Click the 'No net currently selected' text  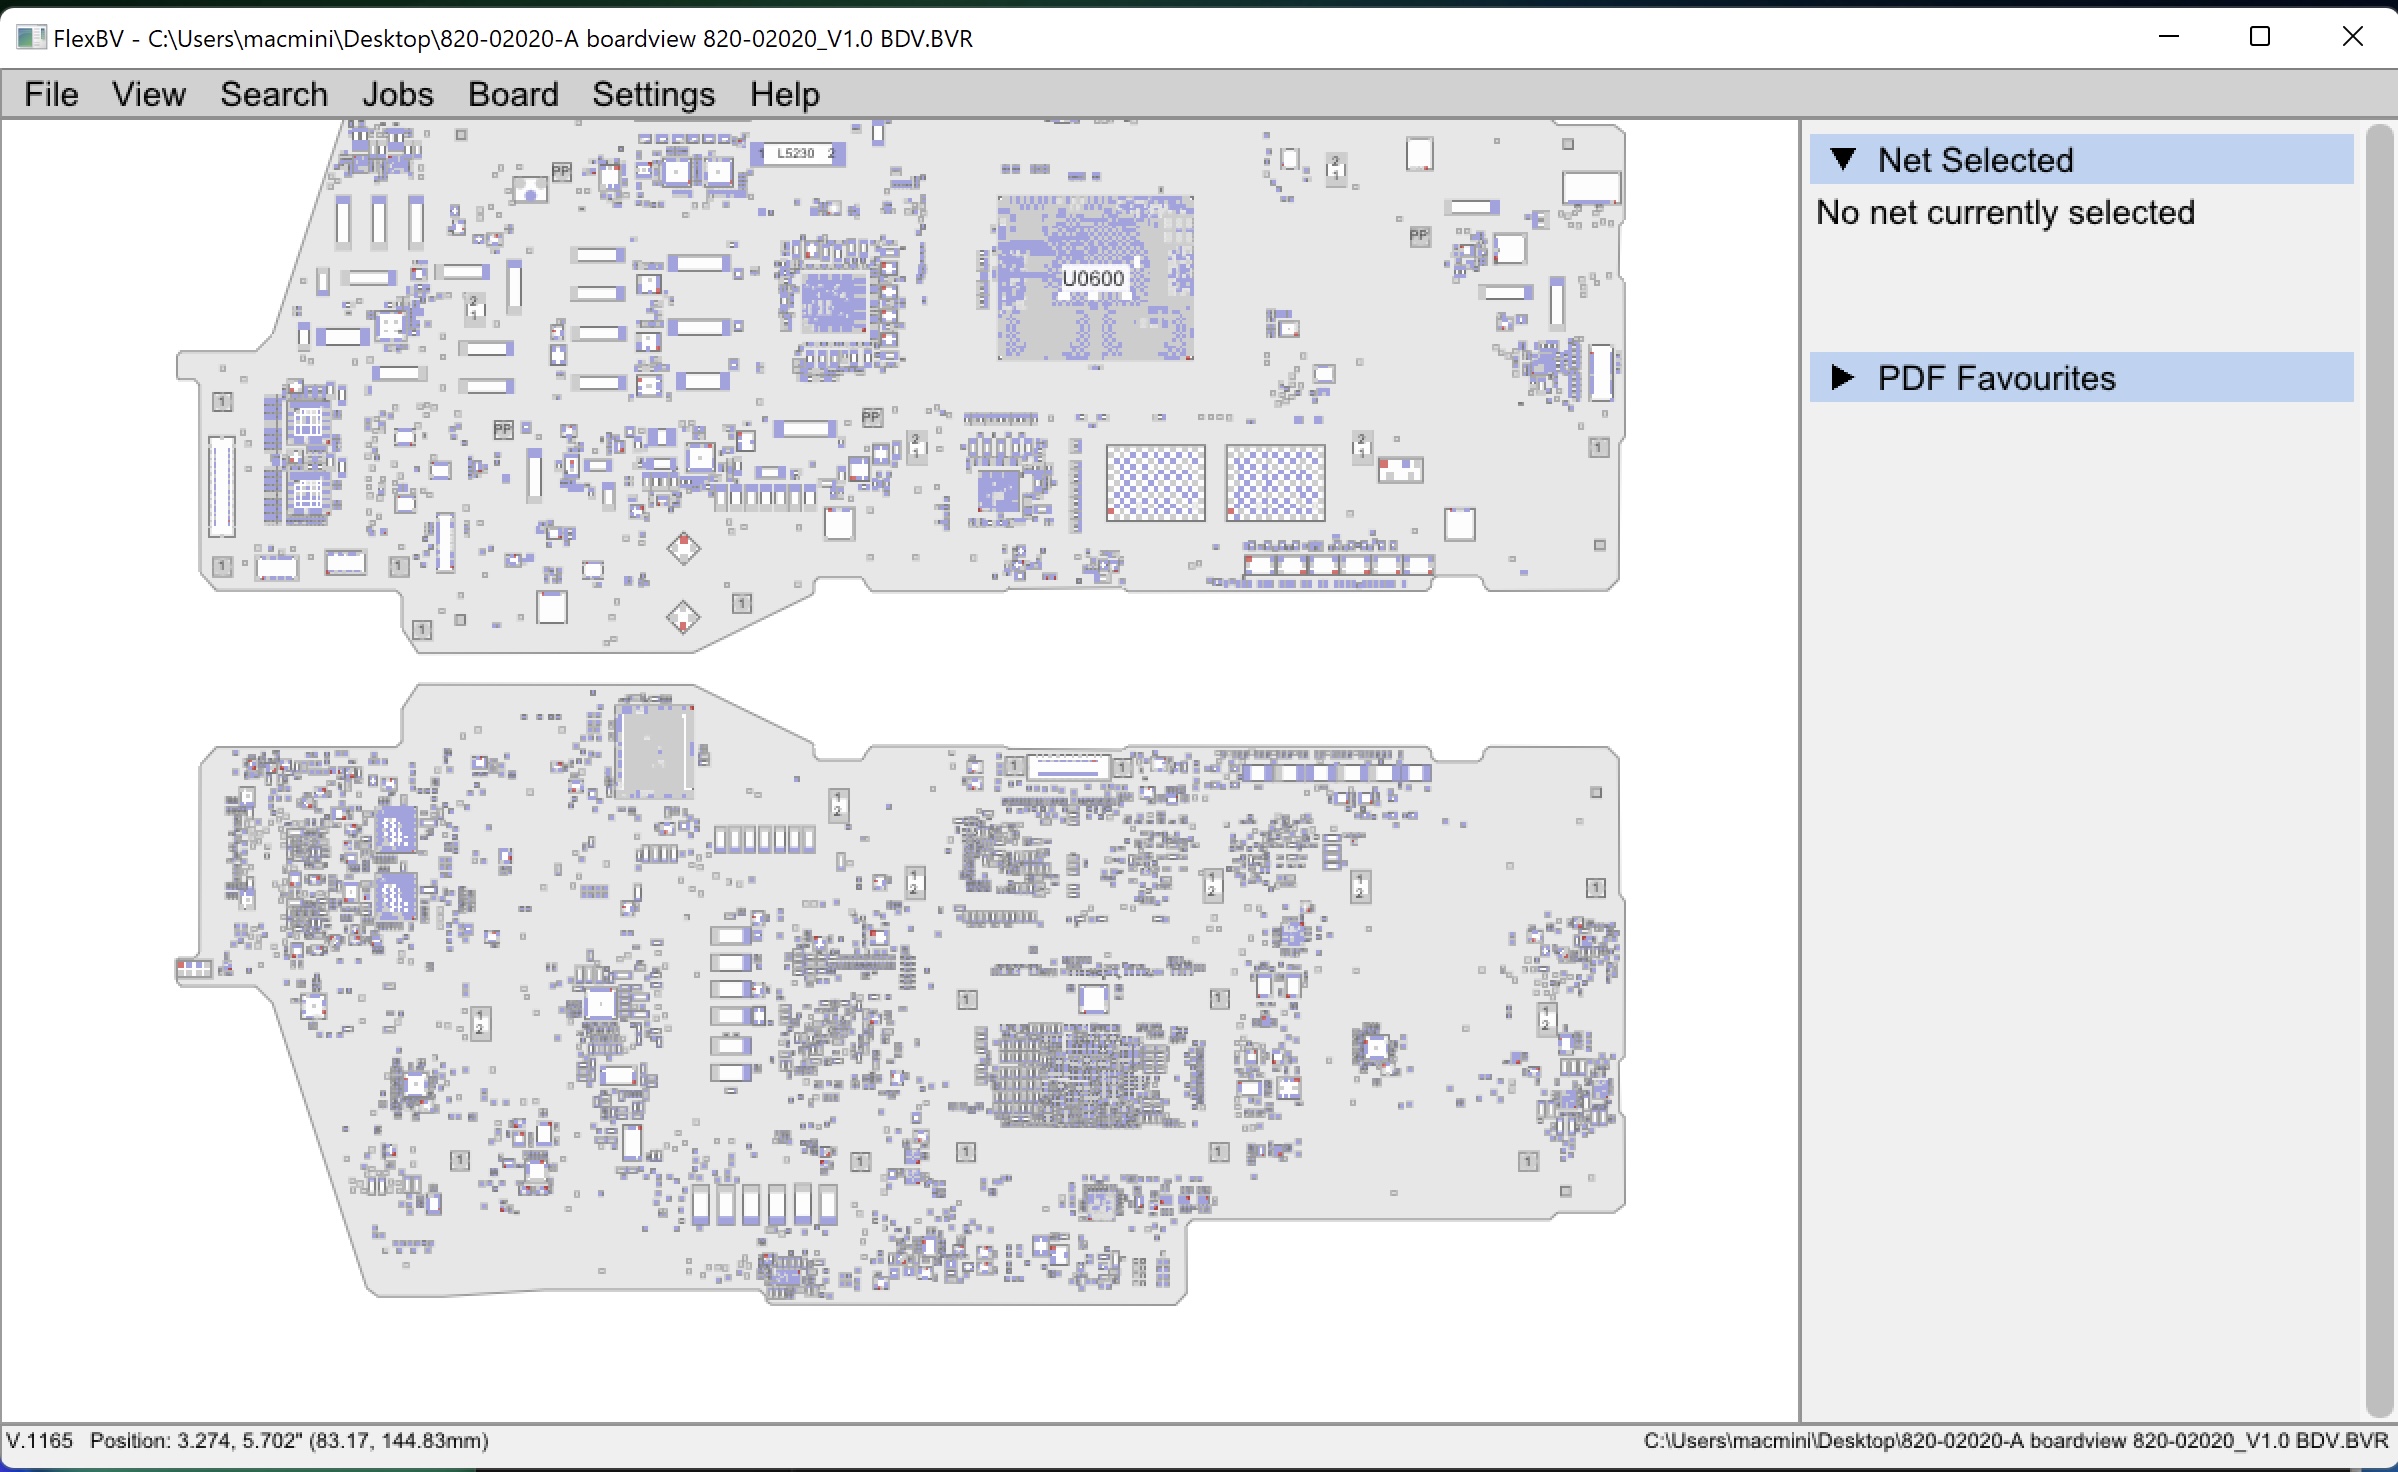point(2005,212)
